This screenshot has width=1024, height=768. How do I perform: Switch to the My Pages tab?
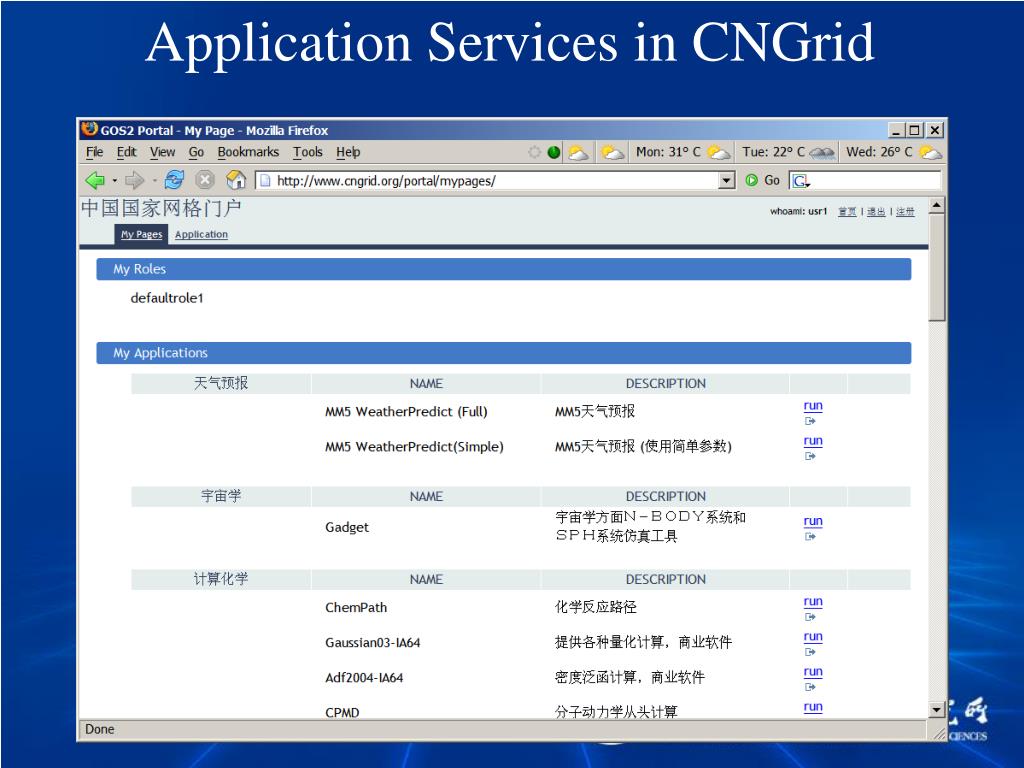[142, 234]
